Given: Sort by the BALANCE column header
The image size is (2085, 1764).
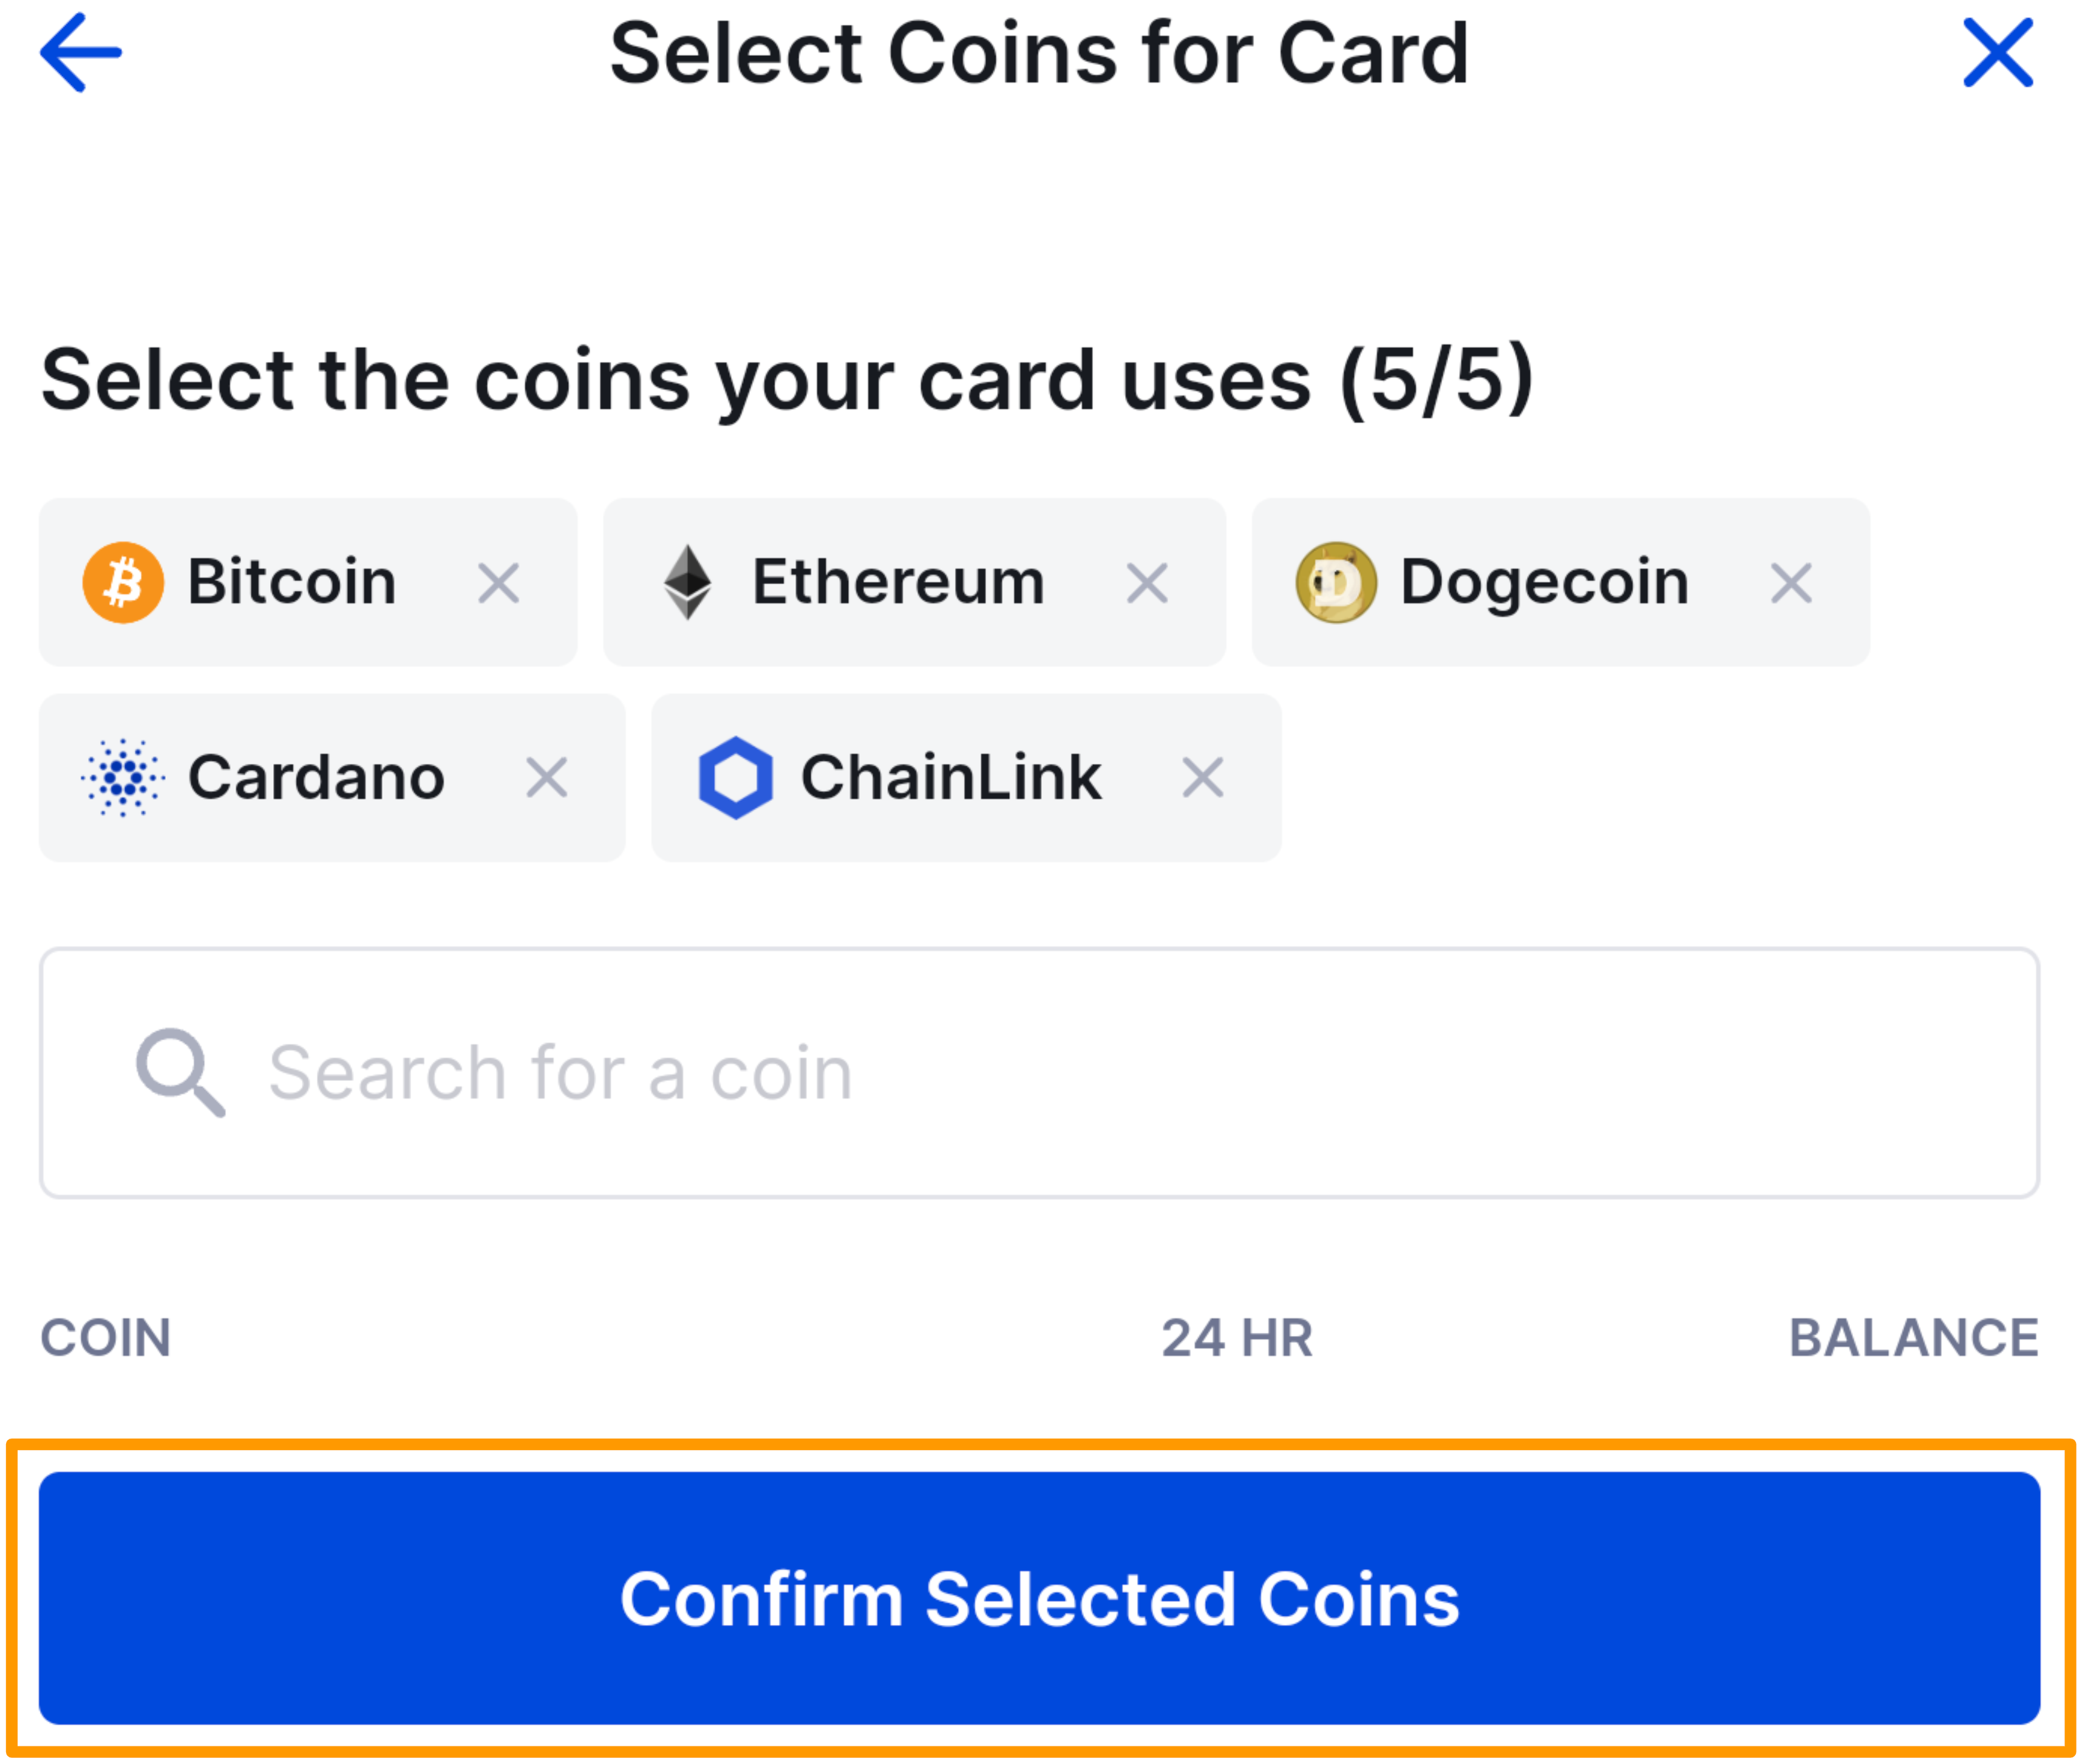Looking at the screenshot, I should (x=1912, y=1338).
